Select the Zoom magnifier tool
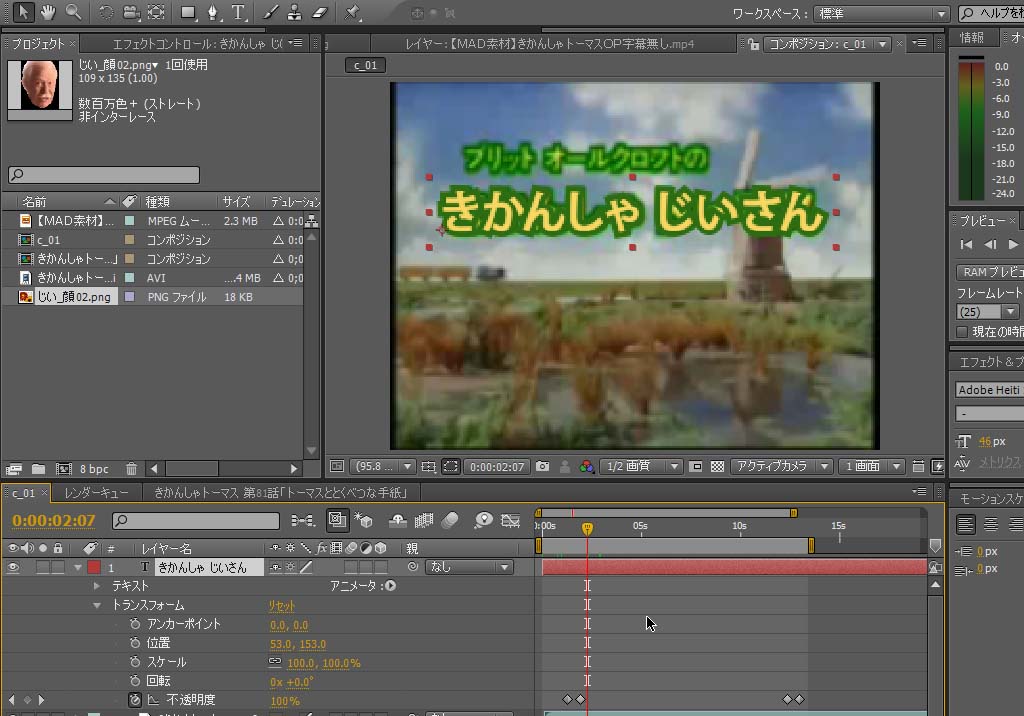The height and width of the screenshot is (716, 1024). [73, 12]
